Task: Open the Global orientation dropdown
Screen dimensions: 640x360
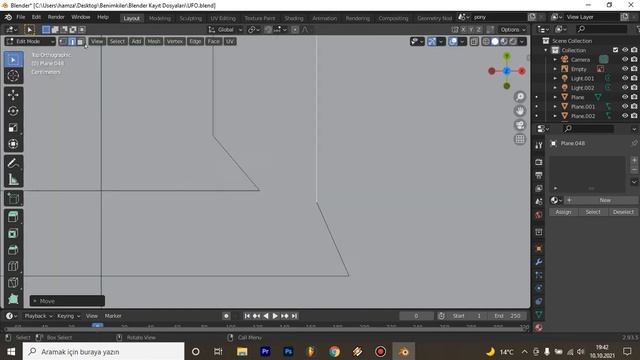Action: coord(226,29)
